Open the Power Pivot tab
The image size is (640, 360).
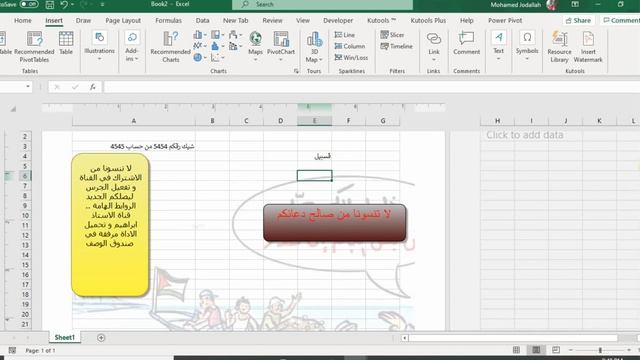505,20
